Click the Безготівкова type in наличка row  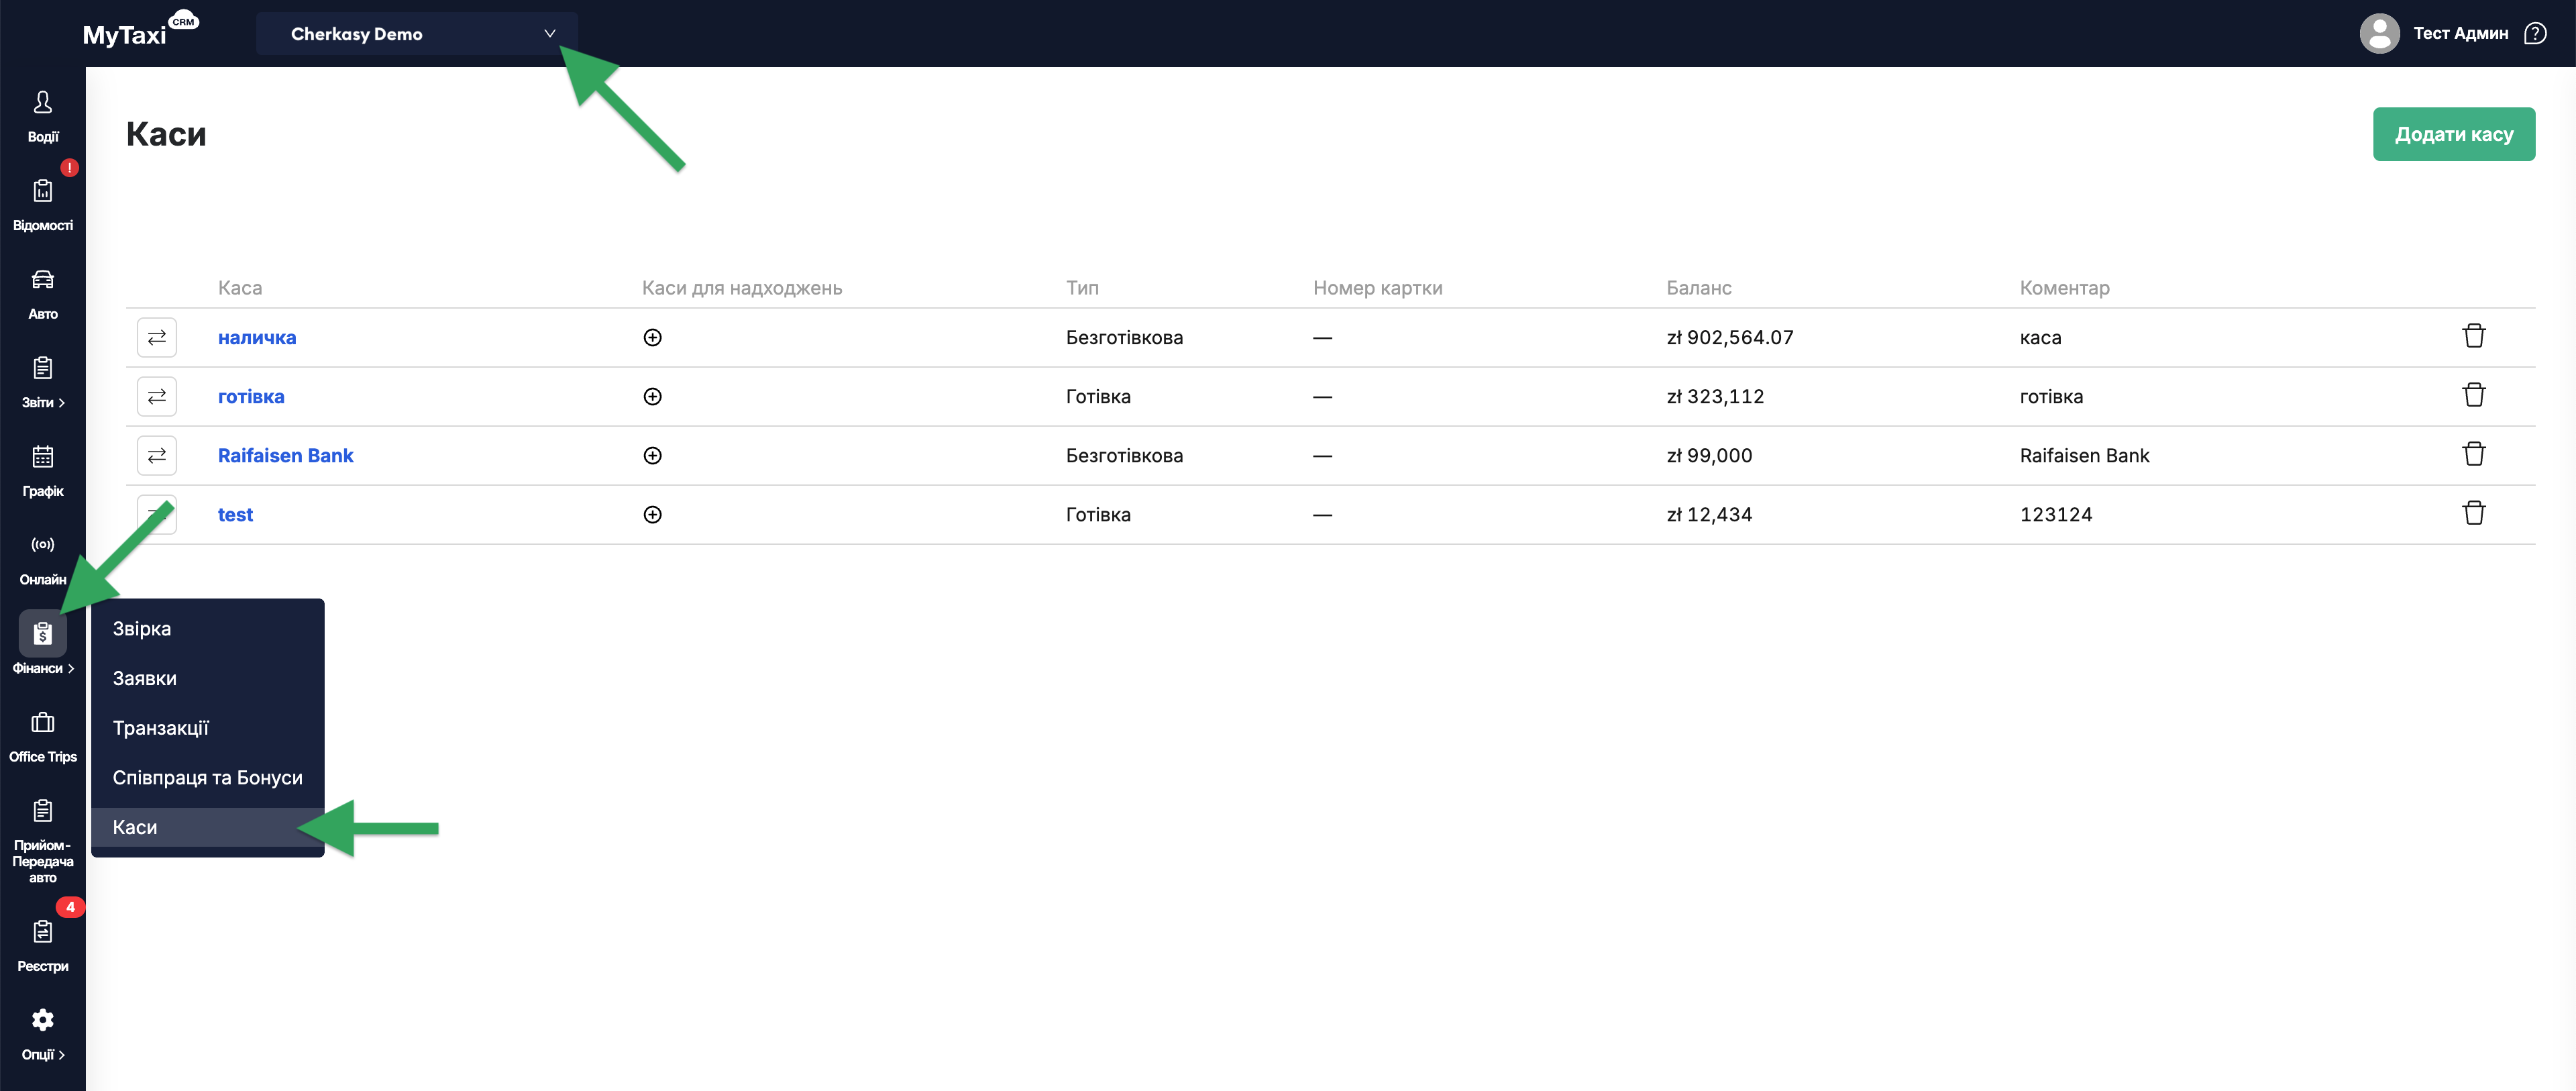[x=1124, y=337]
